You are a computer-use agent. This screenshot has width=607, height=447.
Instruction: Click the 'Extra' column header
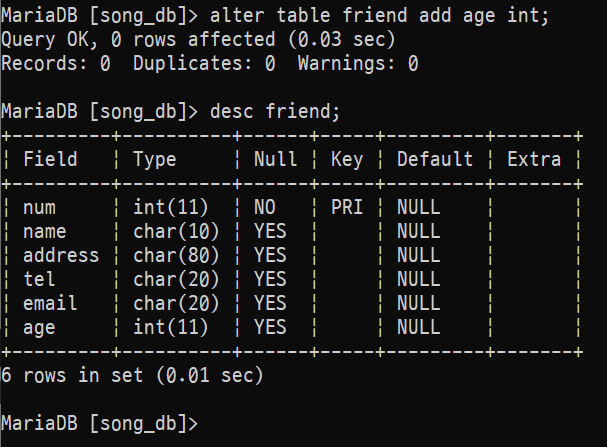[x=533, y=159]
